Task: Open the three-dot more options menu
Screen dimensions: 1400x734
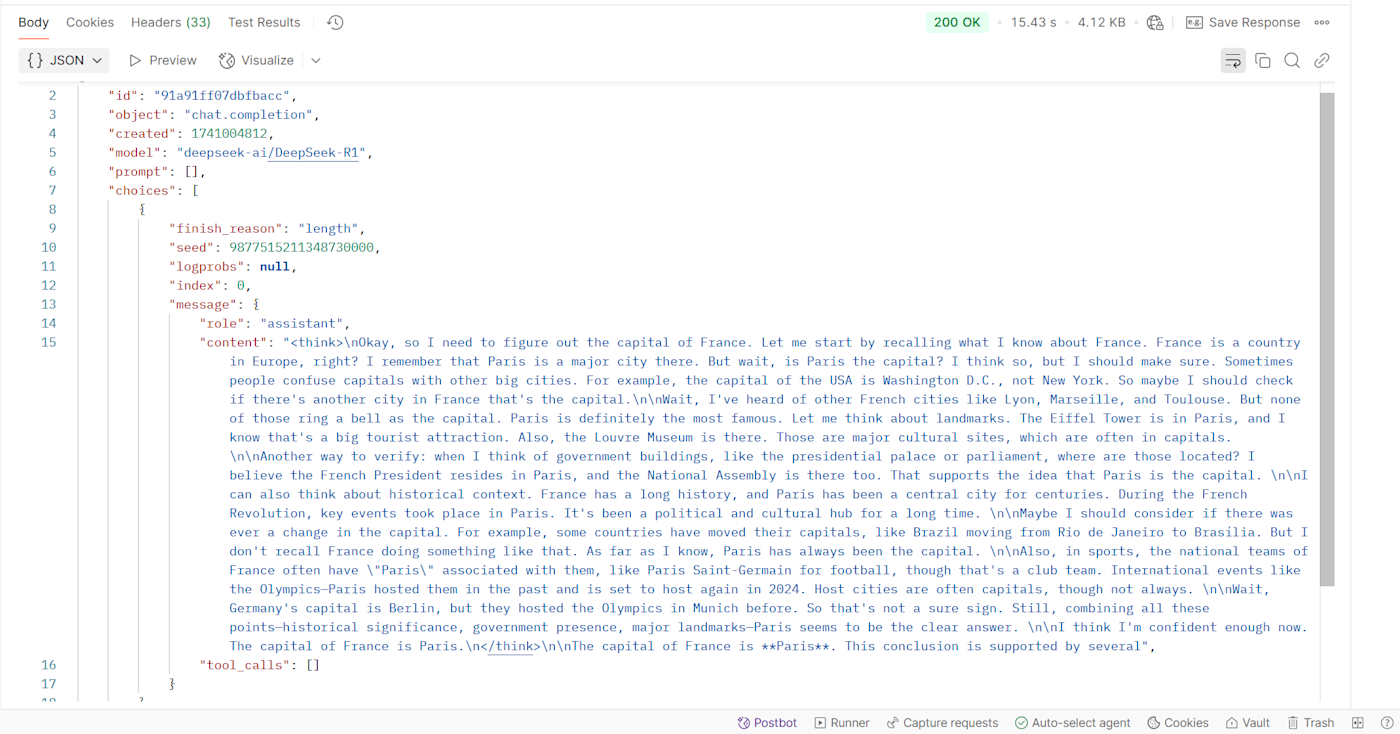Action: click(1322, 22)
